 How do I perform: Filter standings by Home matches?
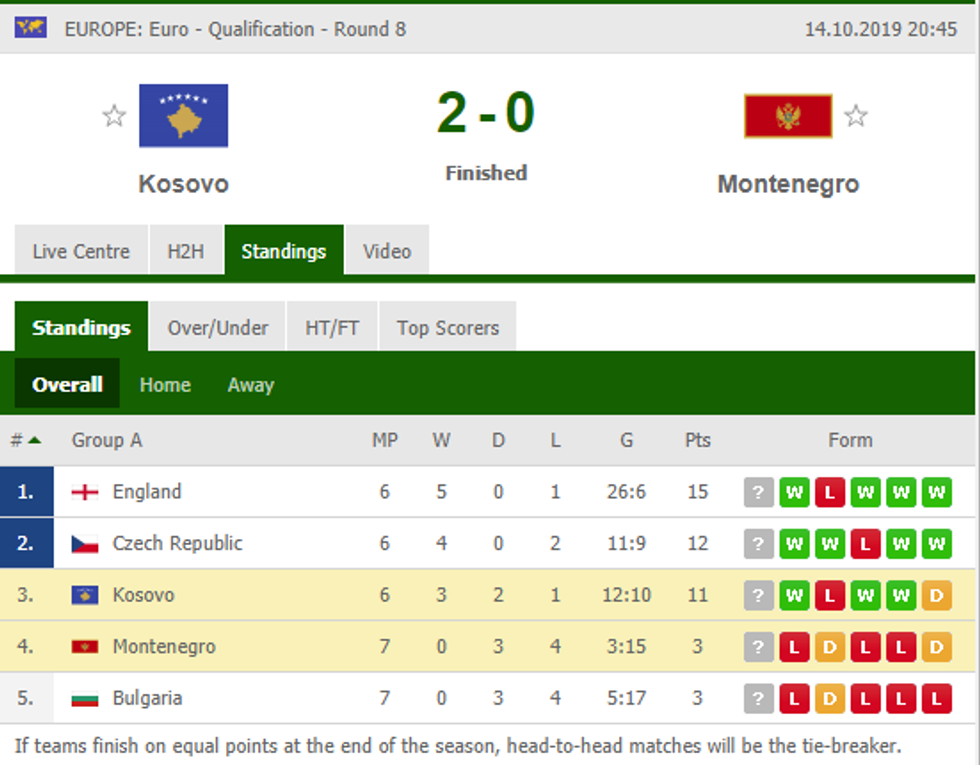click(165, 385)
